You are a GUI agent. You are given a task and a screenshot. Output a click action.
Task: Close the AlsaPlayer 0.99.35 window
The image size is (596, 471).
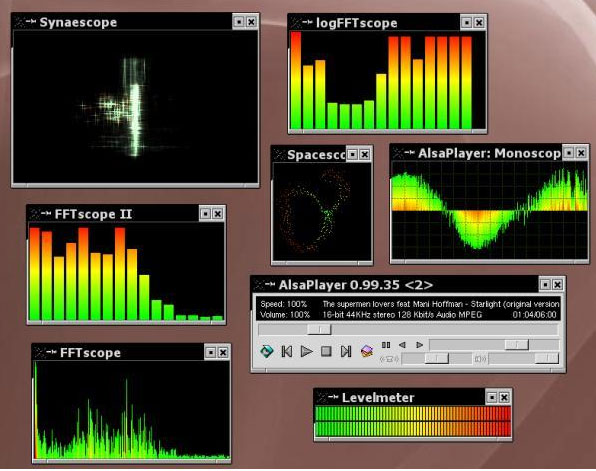click(x=557, y=284)
